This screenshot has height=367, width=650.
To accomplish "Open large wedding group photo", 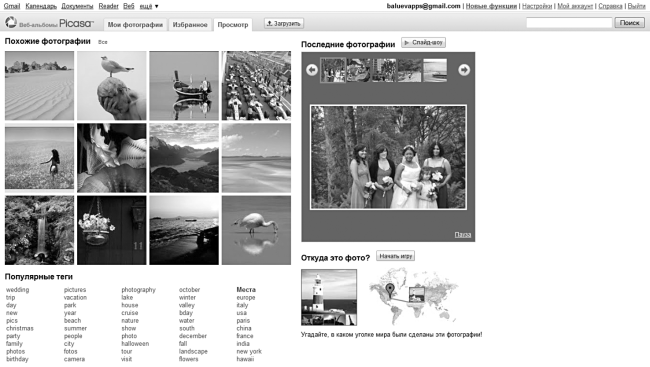I will [388, 157].
